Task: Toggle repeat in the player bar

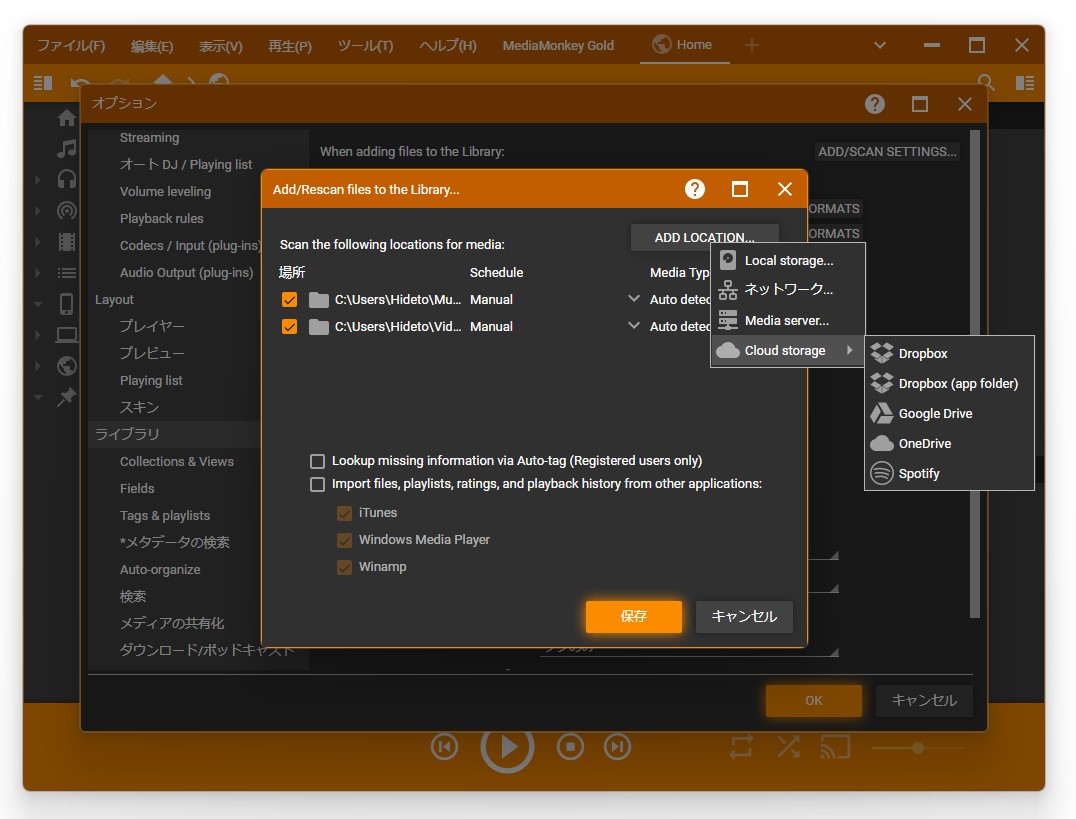Action: 742,746
